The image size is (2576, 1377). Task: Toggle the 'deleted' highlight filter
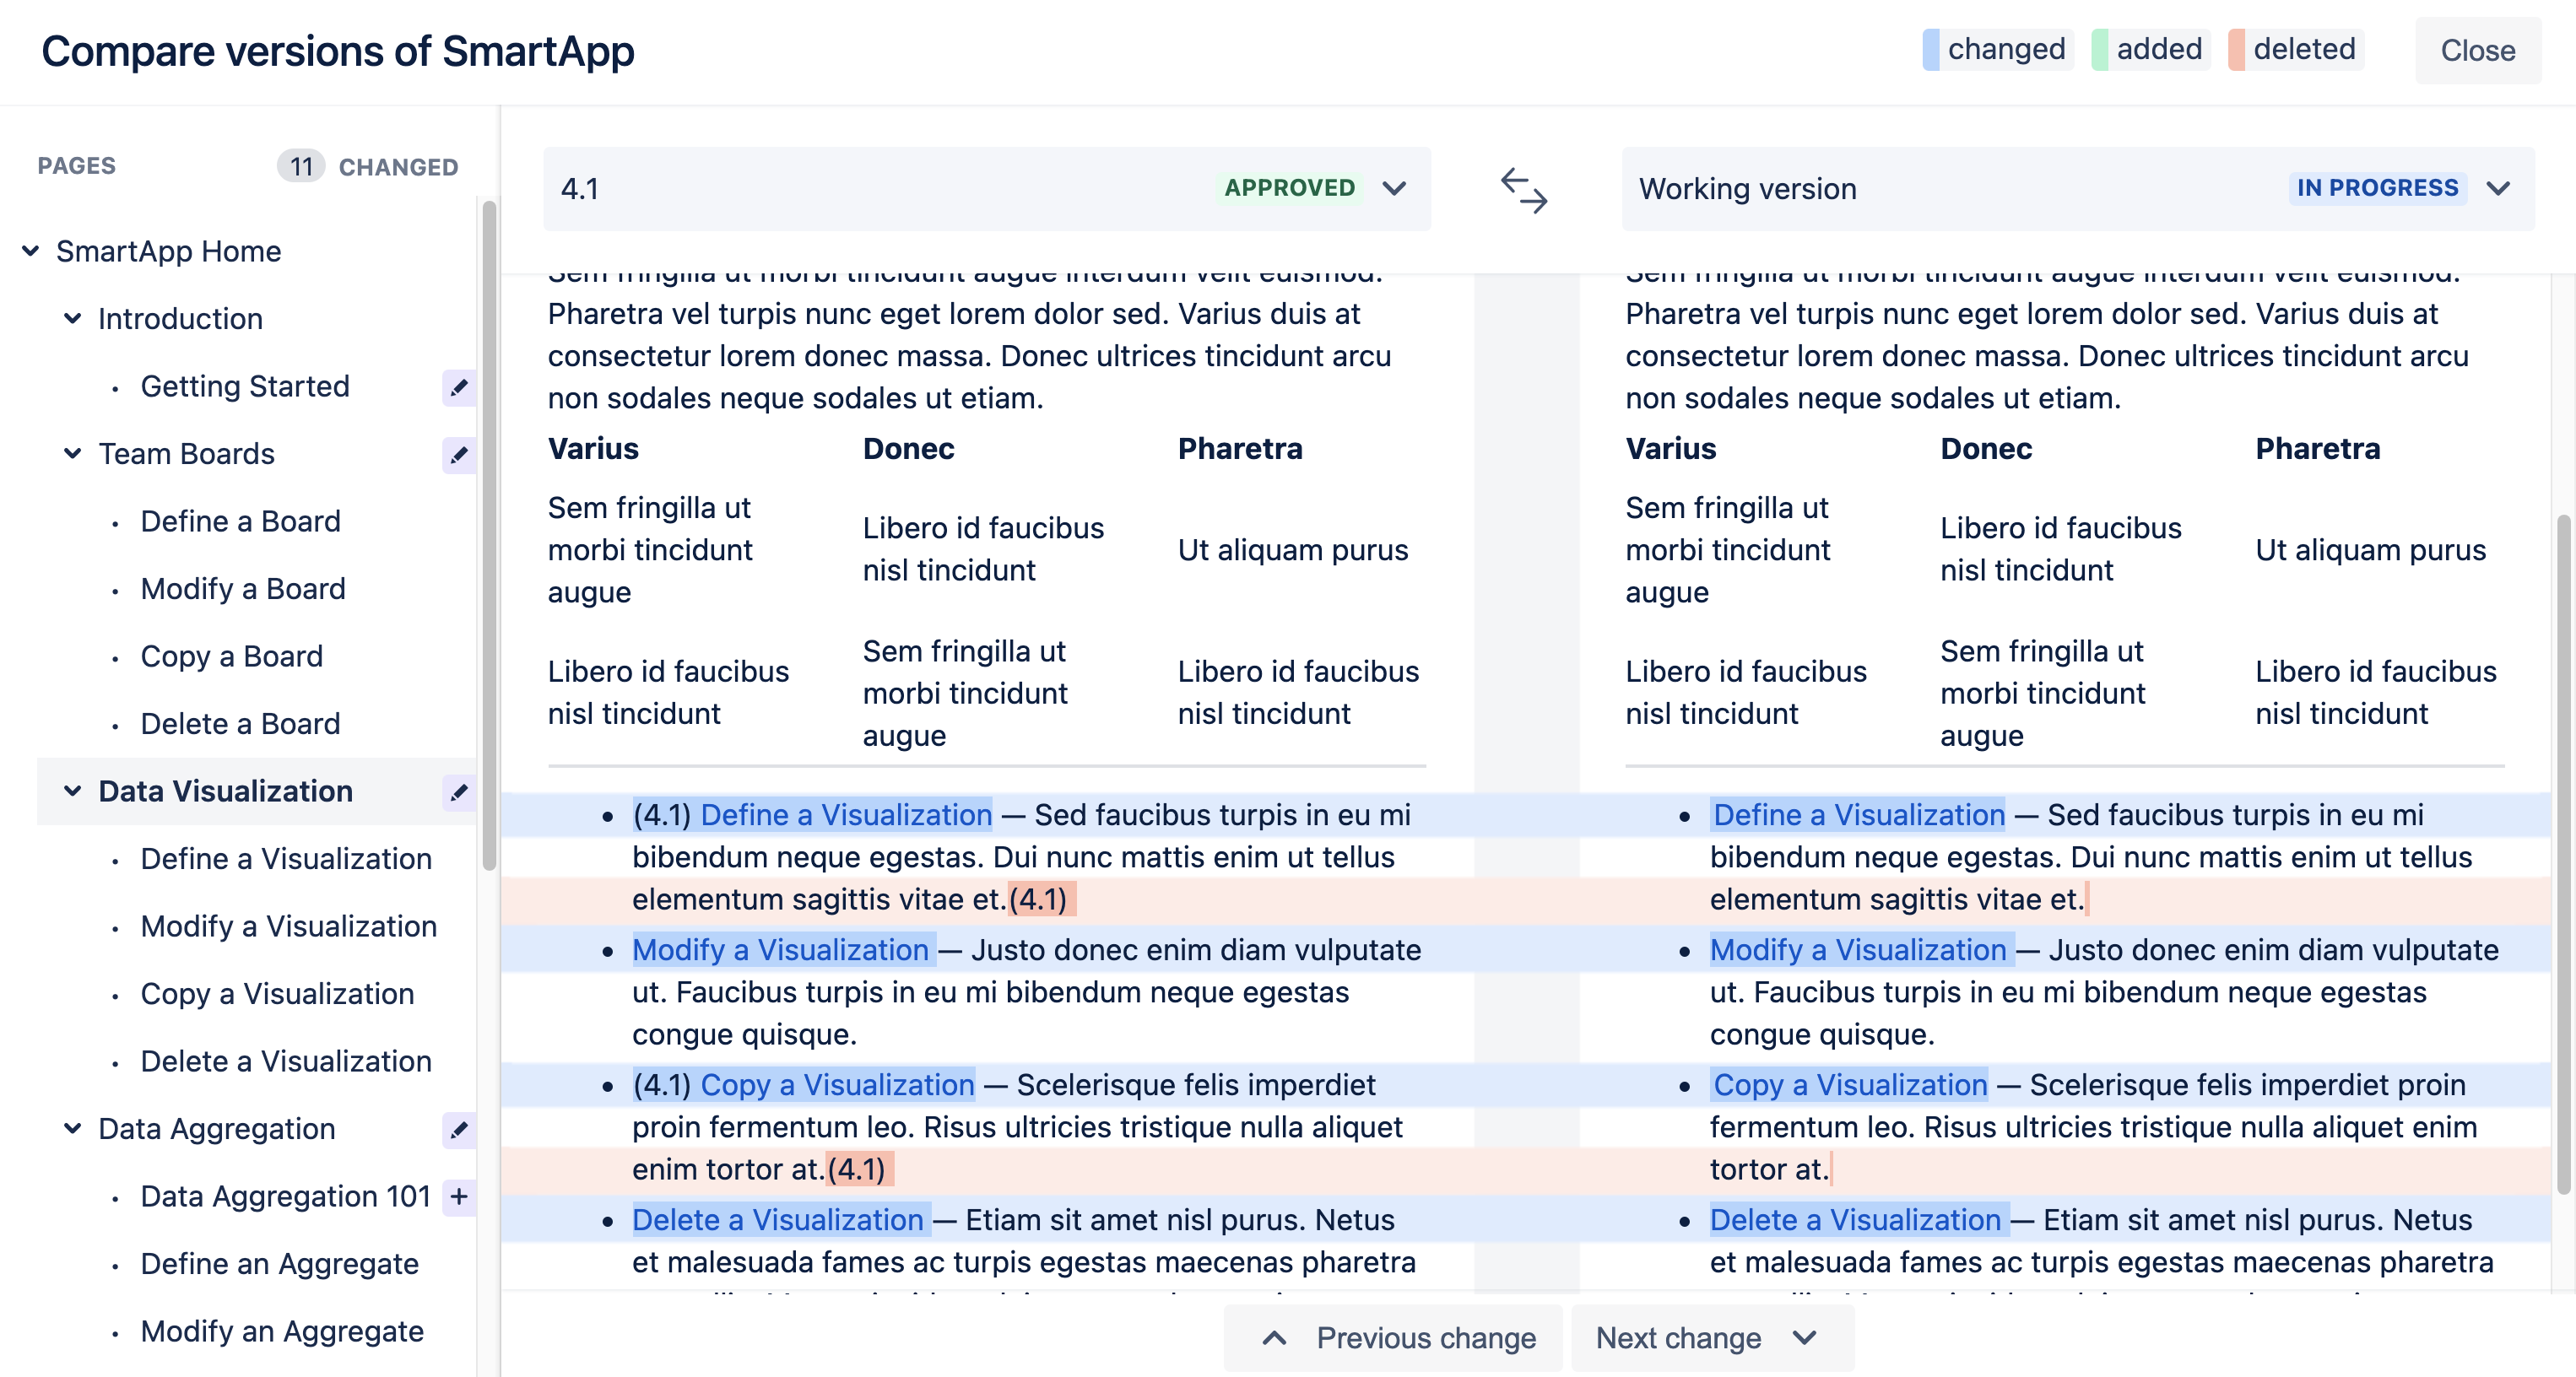[2296, 48]
